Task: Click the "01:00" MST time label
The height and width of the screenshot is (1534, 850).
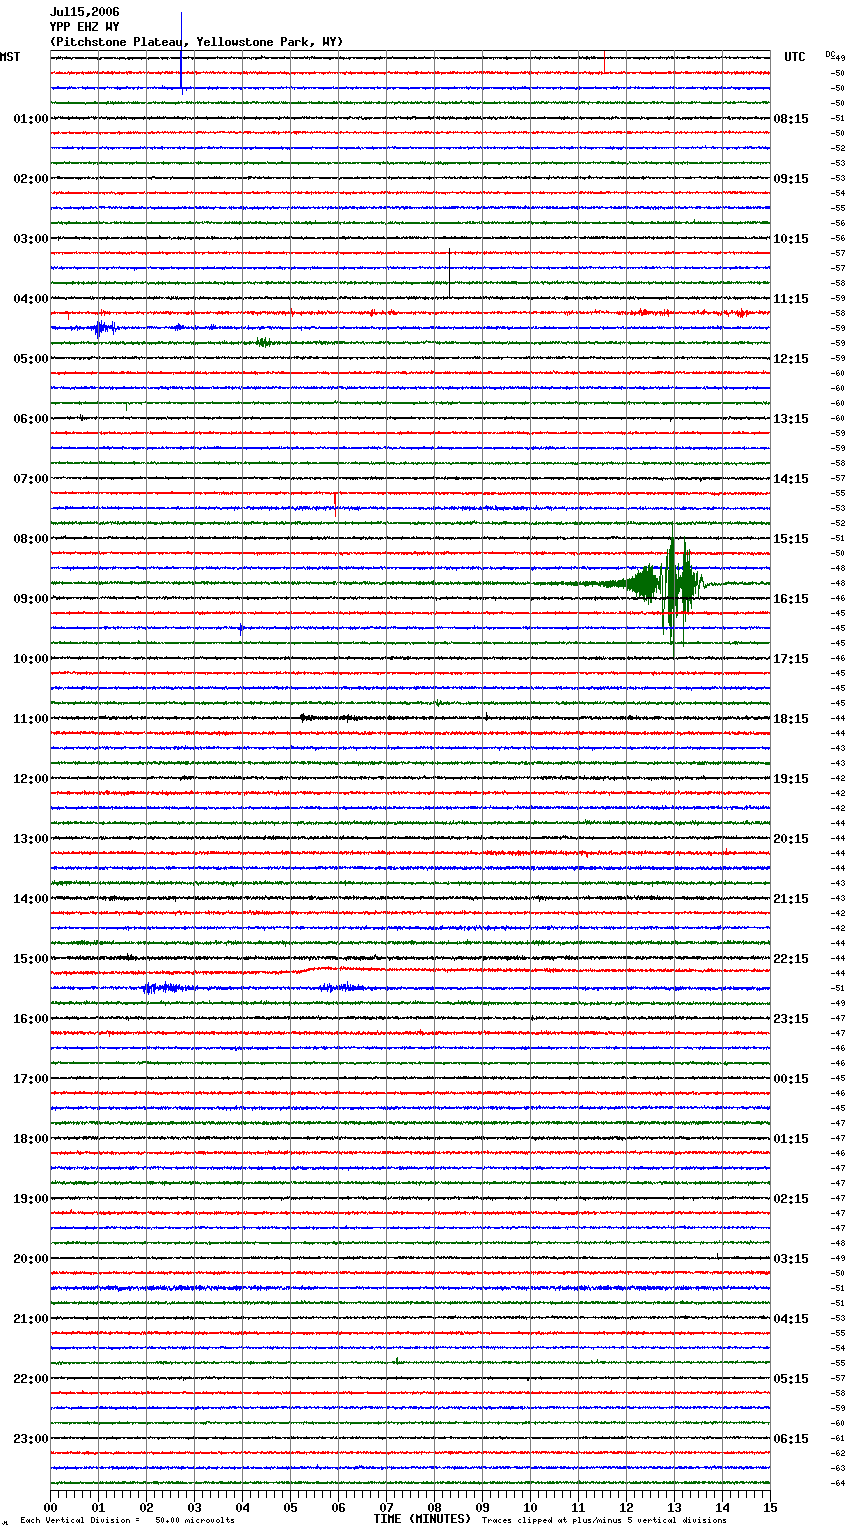Action: click(x=31, y=119)
